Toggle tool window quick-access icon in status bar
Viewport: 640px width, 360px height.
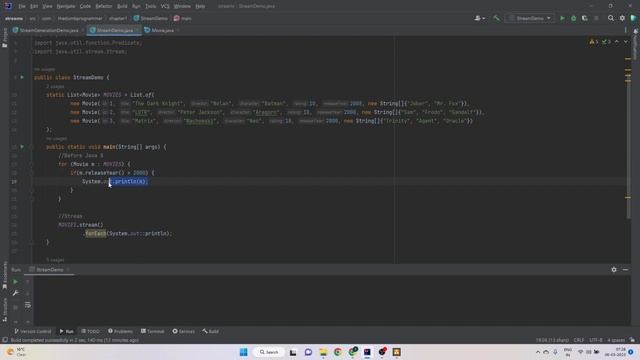5,340
